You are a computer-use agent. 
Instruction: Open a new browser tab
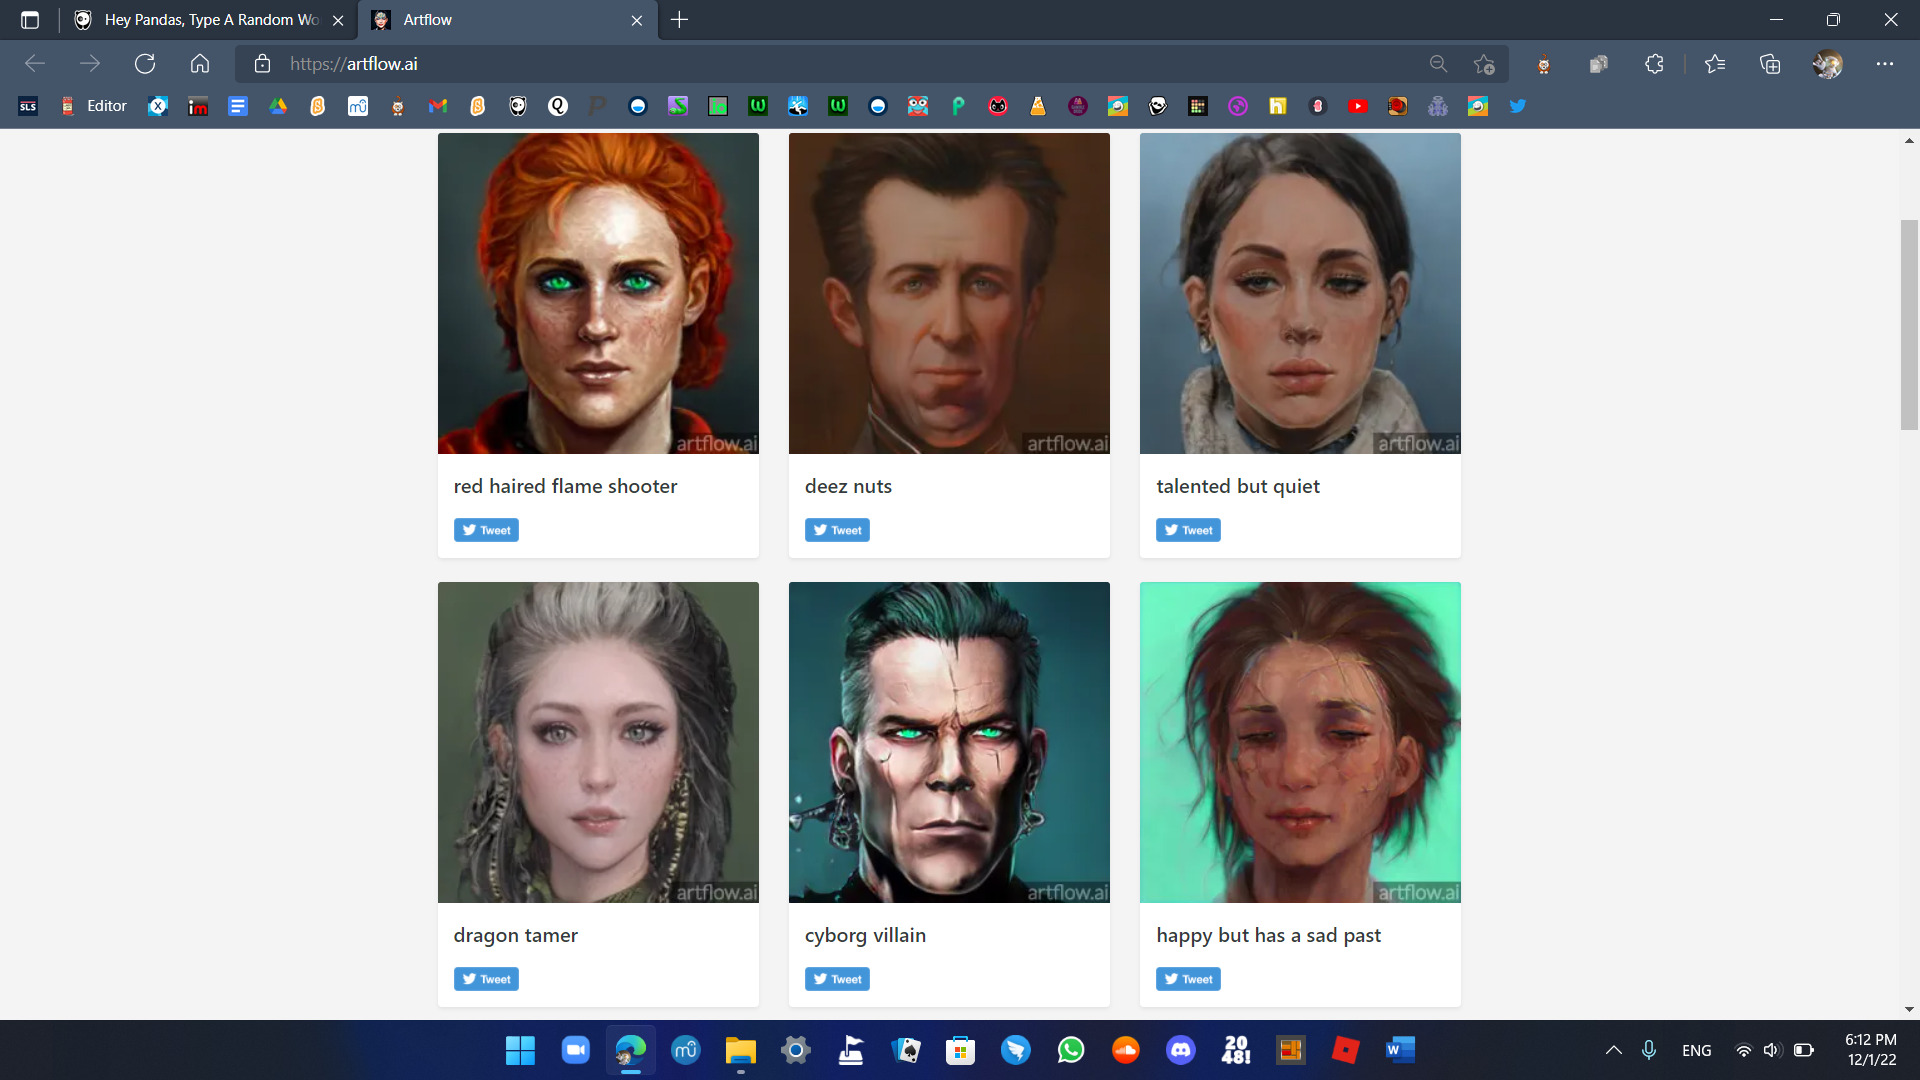(x=680, y=20)
